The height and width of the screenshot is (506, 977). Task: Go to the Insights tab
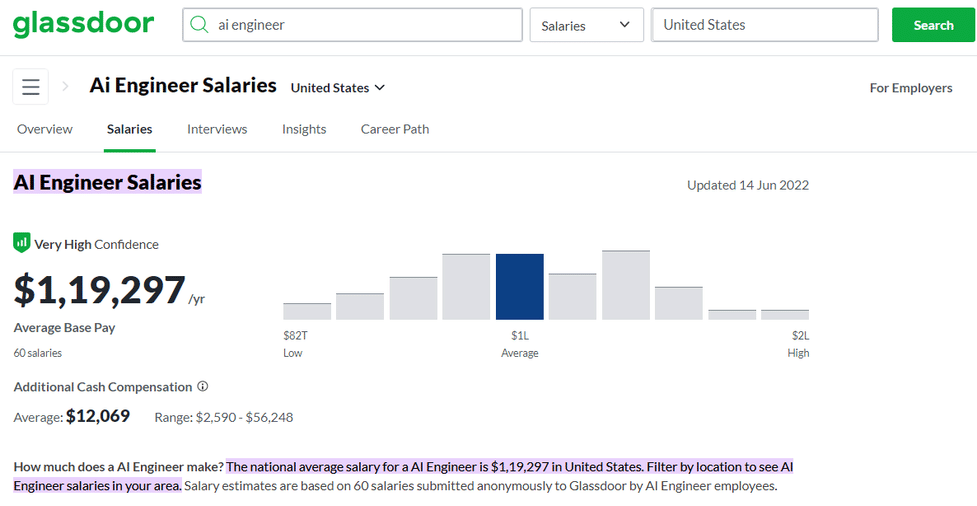pos(304,129)
